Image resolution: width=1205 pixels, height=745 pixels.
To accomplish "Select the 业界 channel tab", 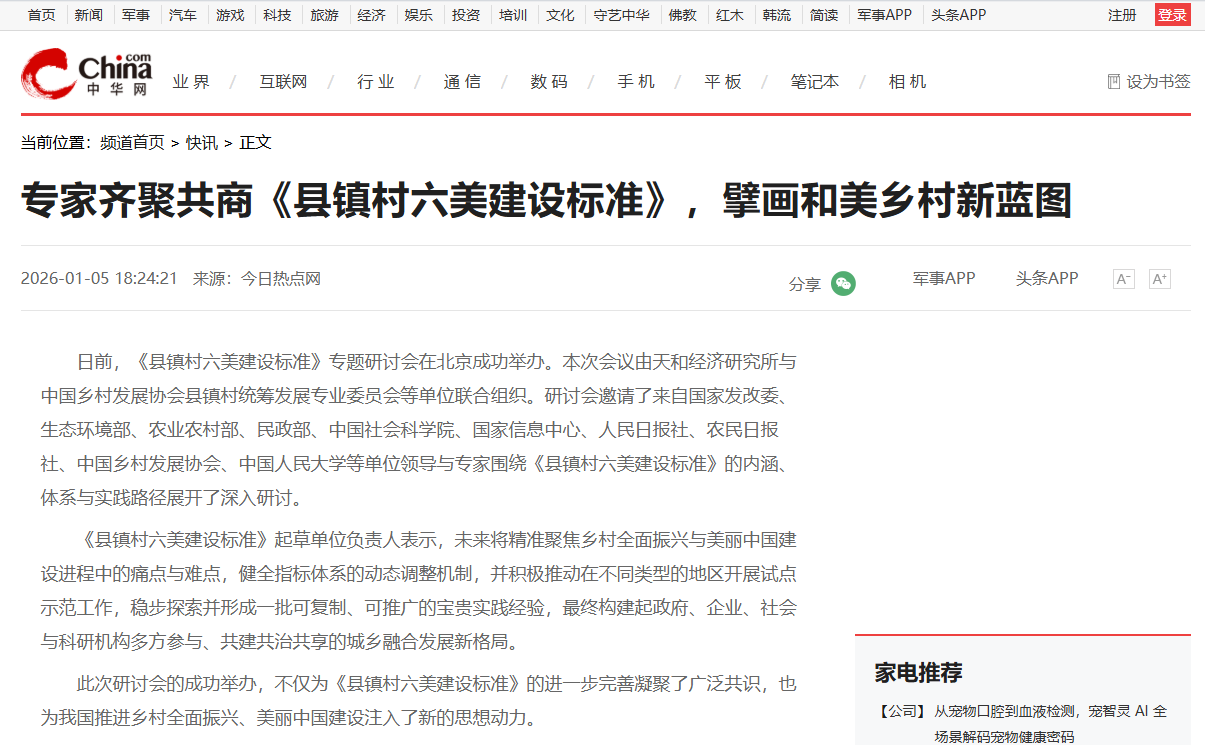I will point(191,82).
